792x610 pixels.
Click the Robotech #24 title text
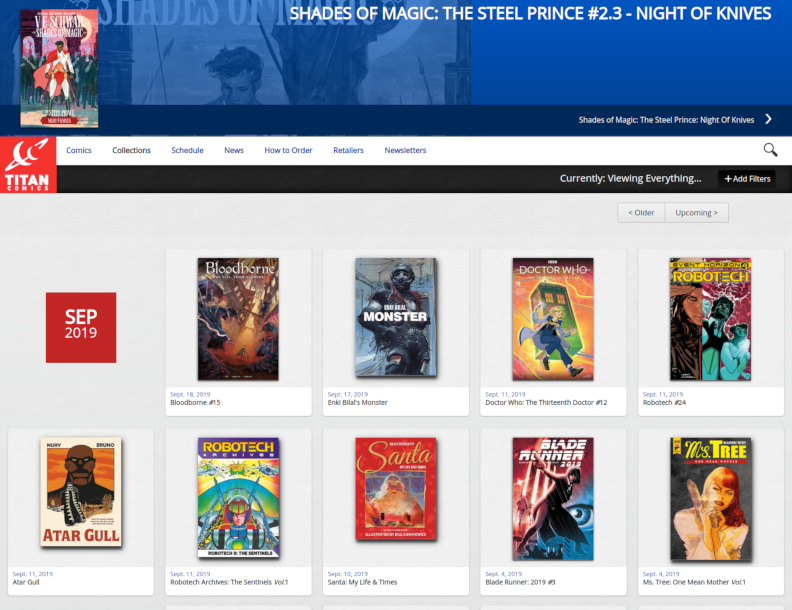click(x=664, y=402)
